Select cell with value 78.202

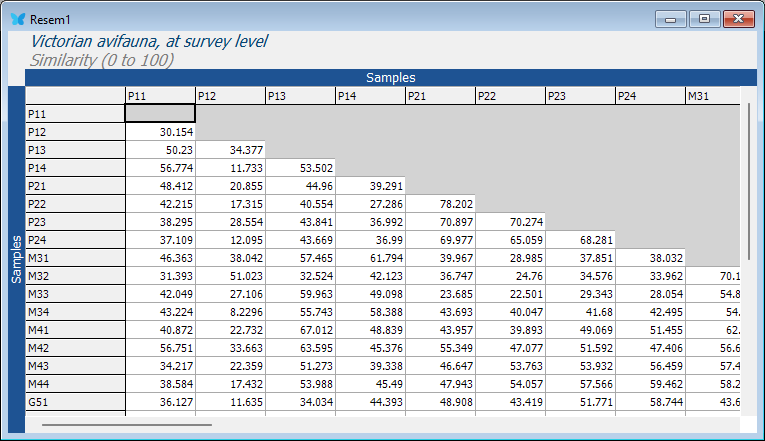pyautogui.click(x=439, y=204)
